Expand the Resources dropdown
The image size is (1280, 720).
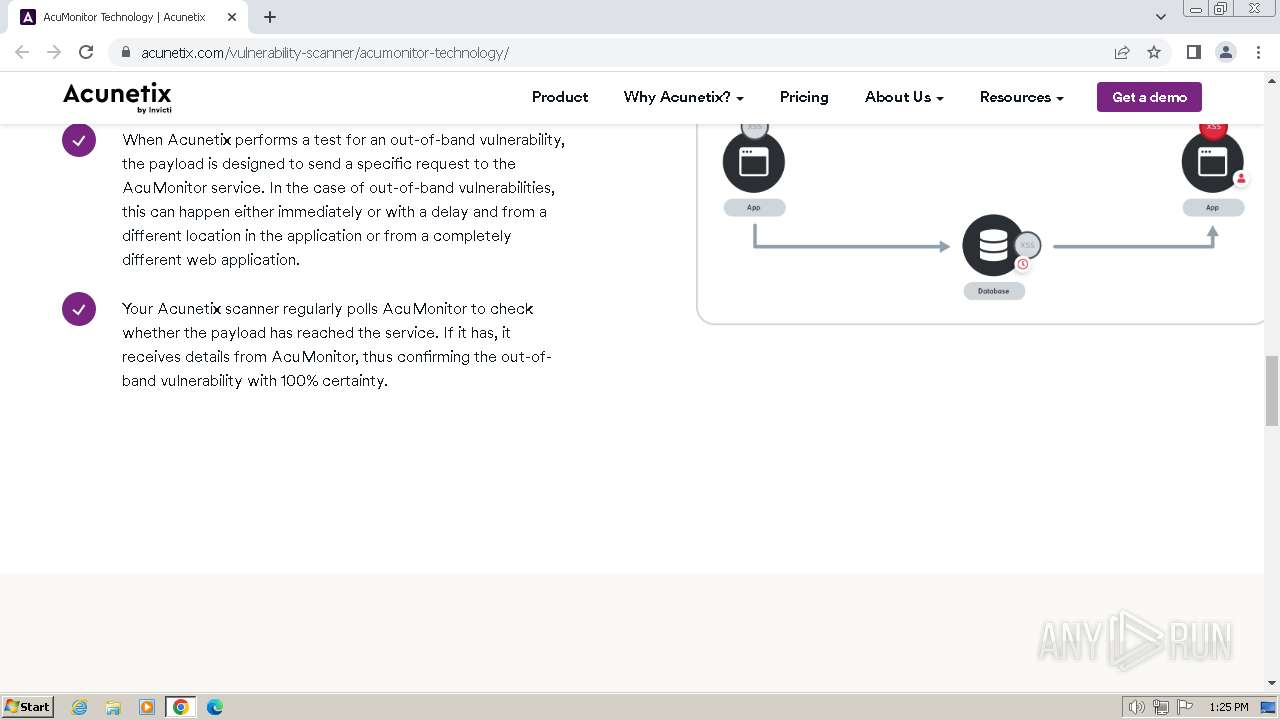tap(1021, 97)
